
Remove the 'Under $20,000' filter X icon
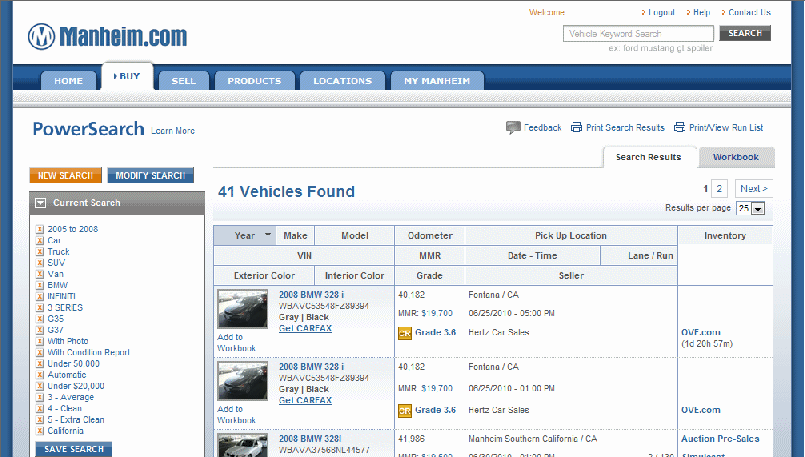coord(40,386)
